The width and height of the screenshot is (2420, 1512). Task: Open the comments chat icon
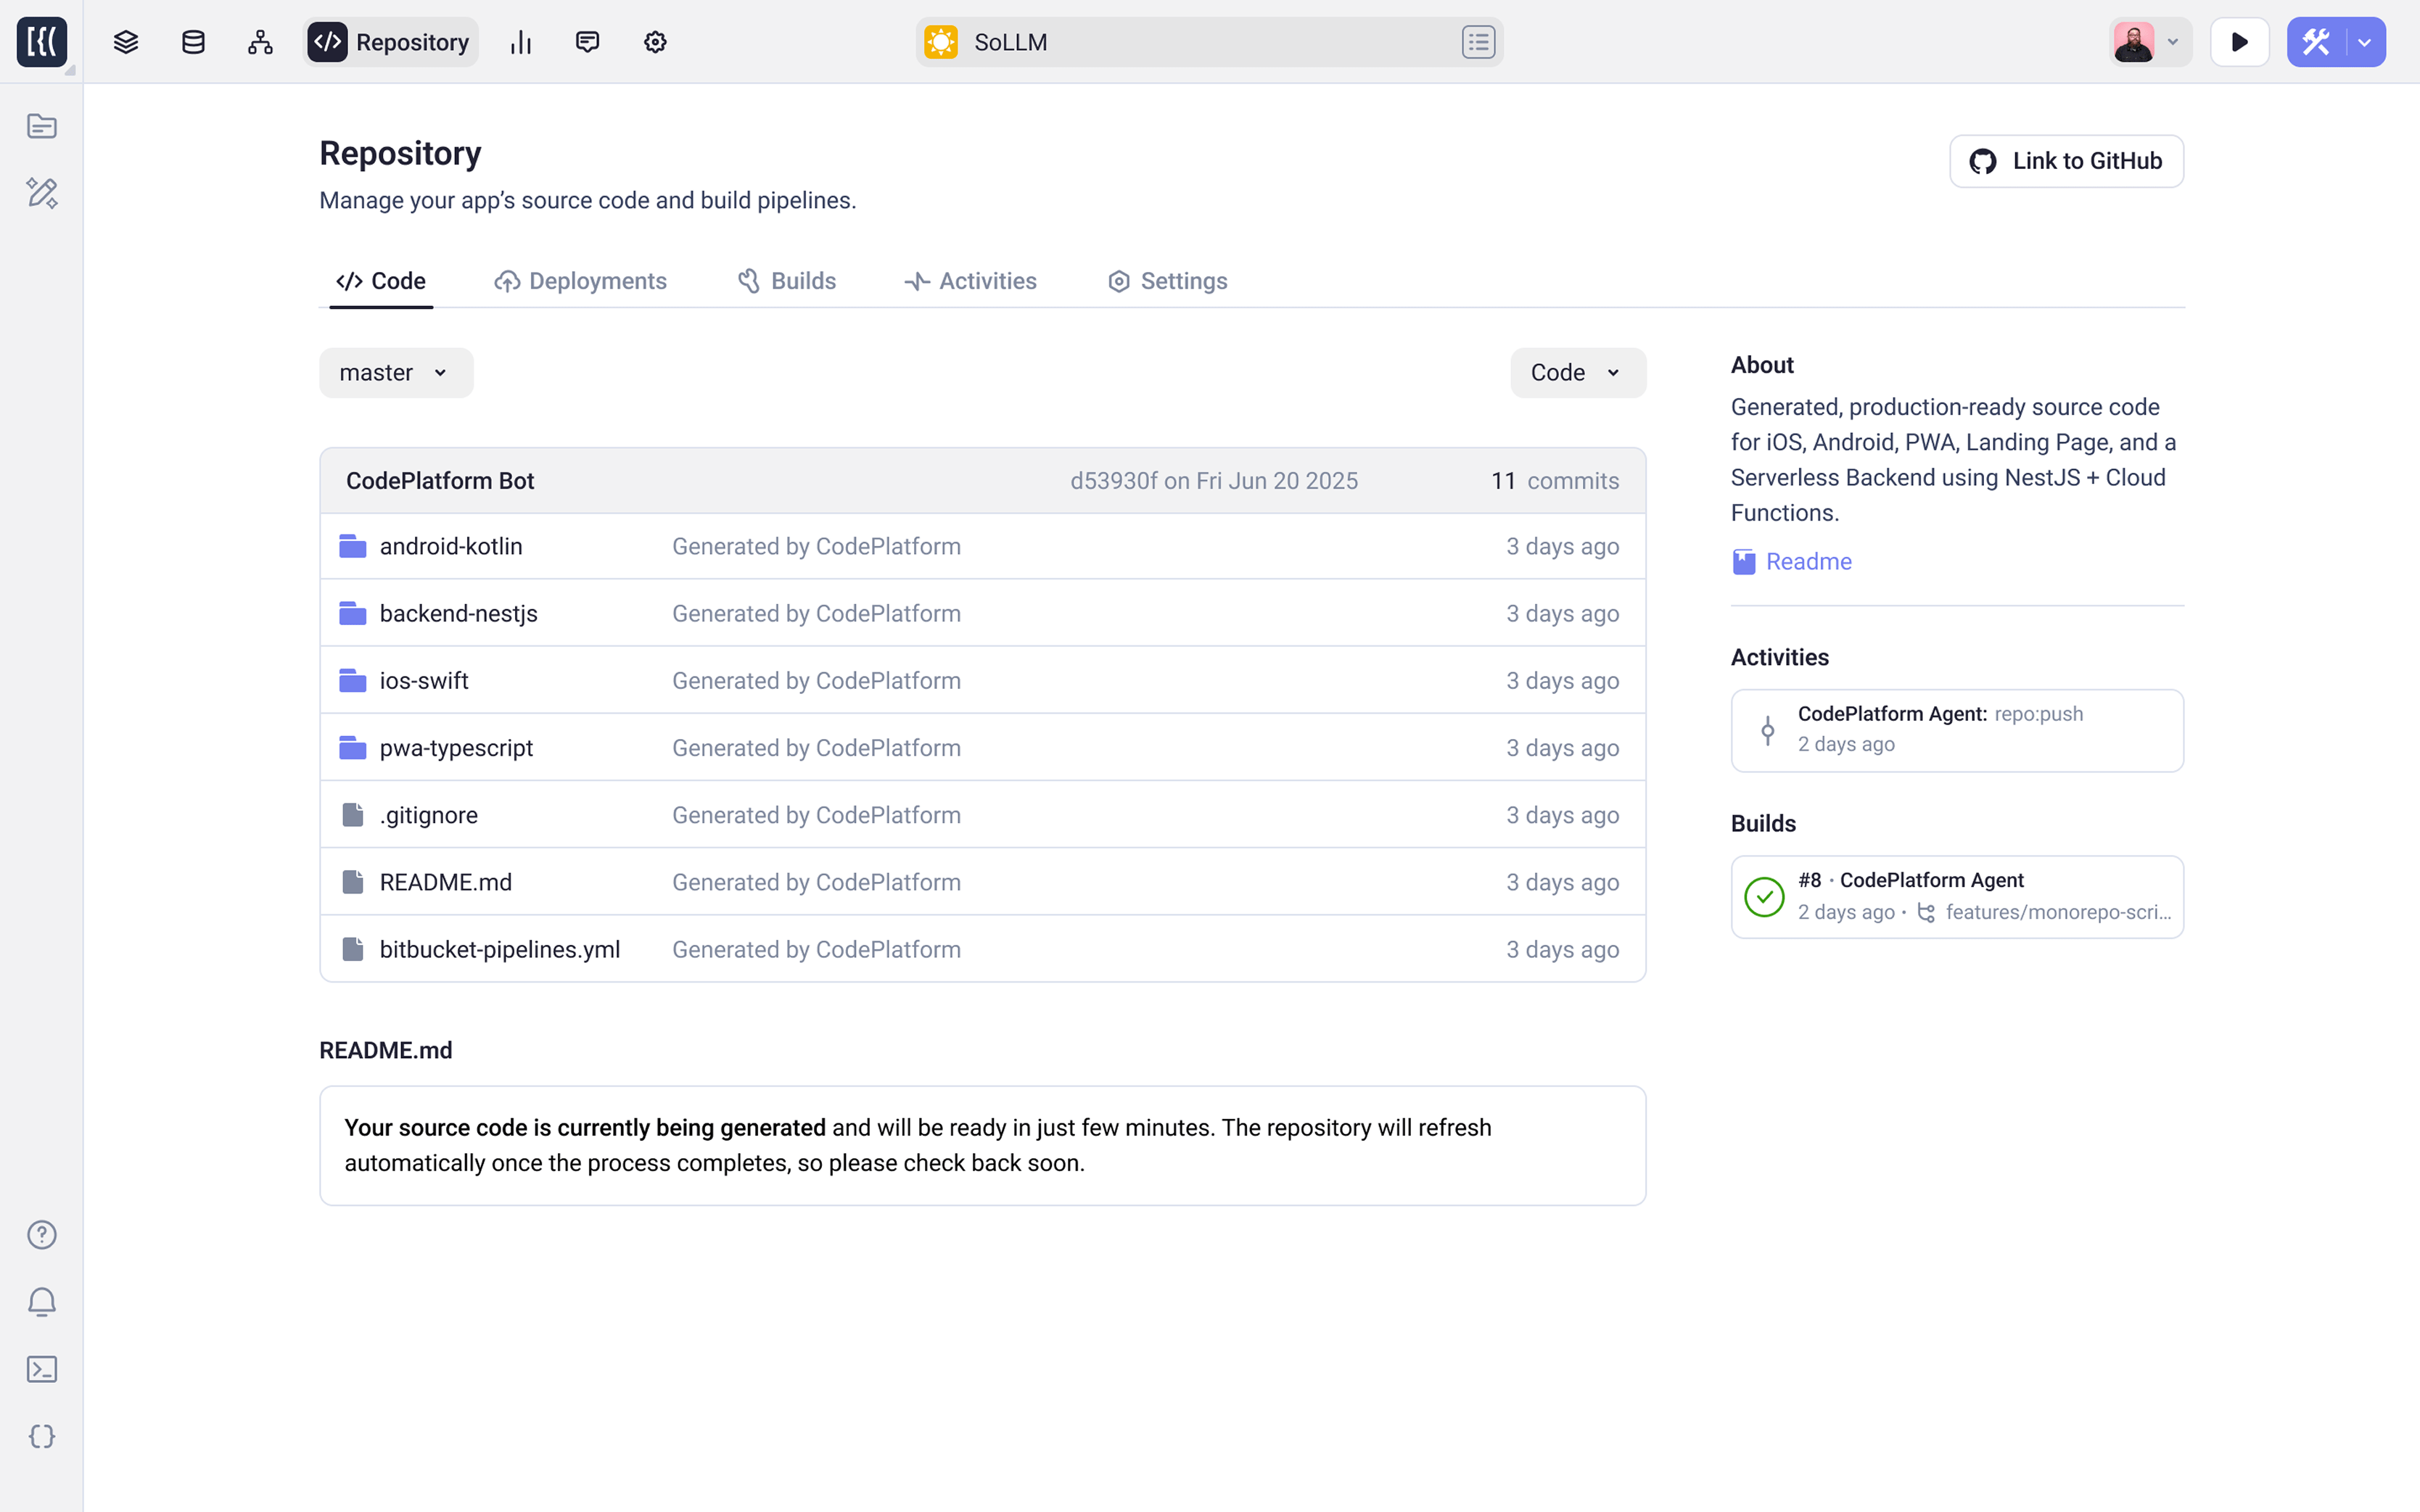(588, 41)
